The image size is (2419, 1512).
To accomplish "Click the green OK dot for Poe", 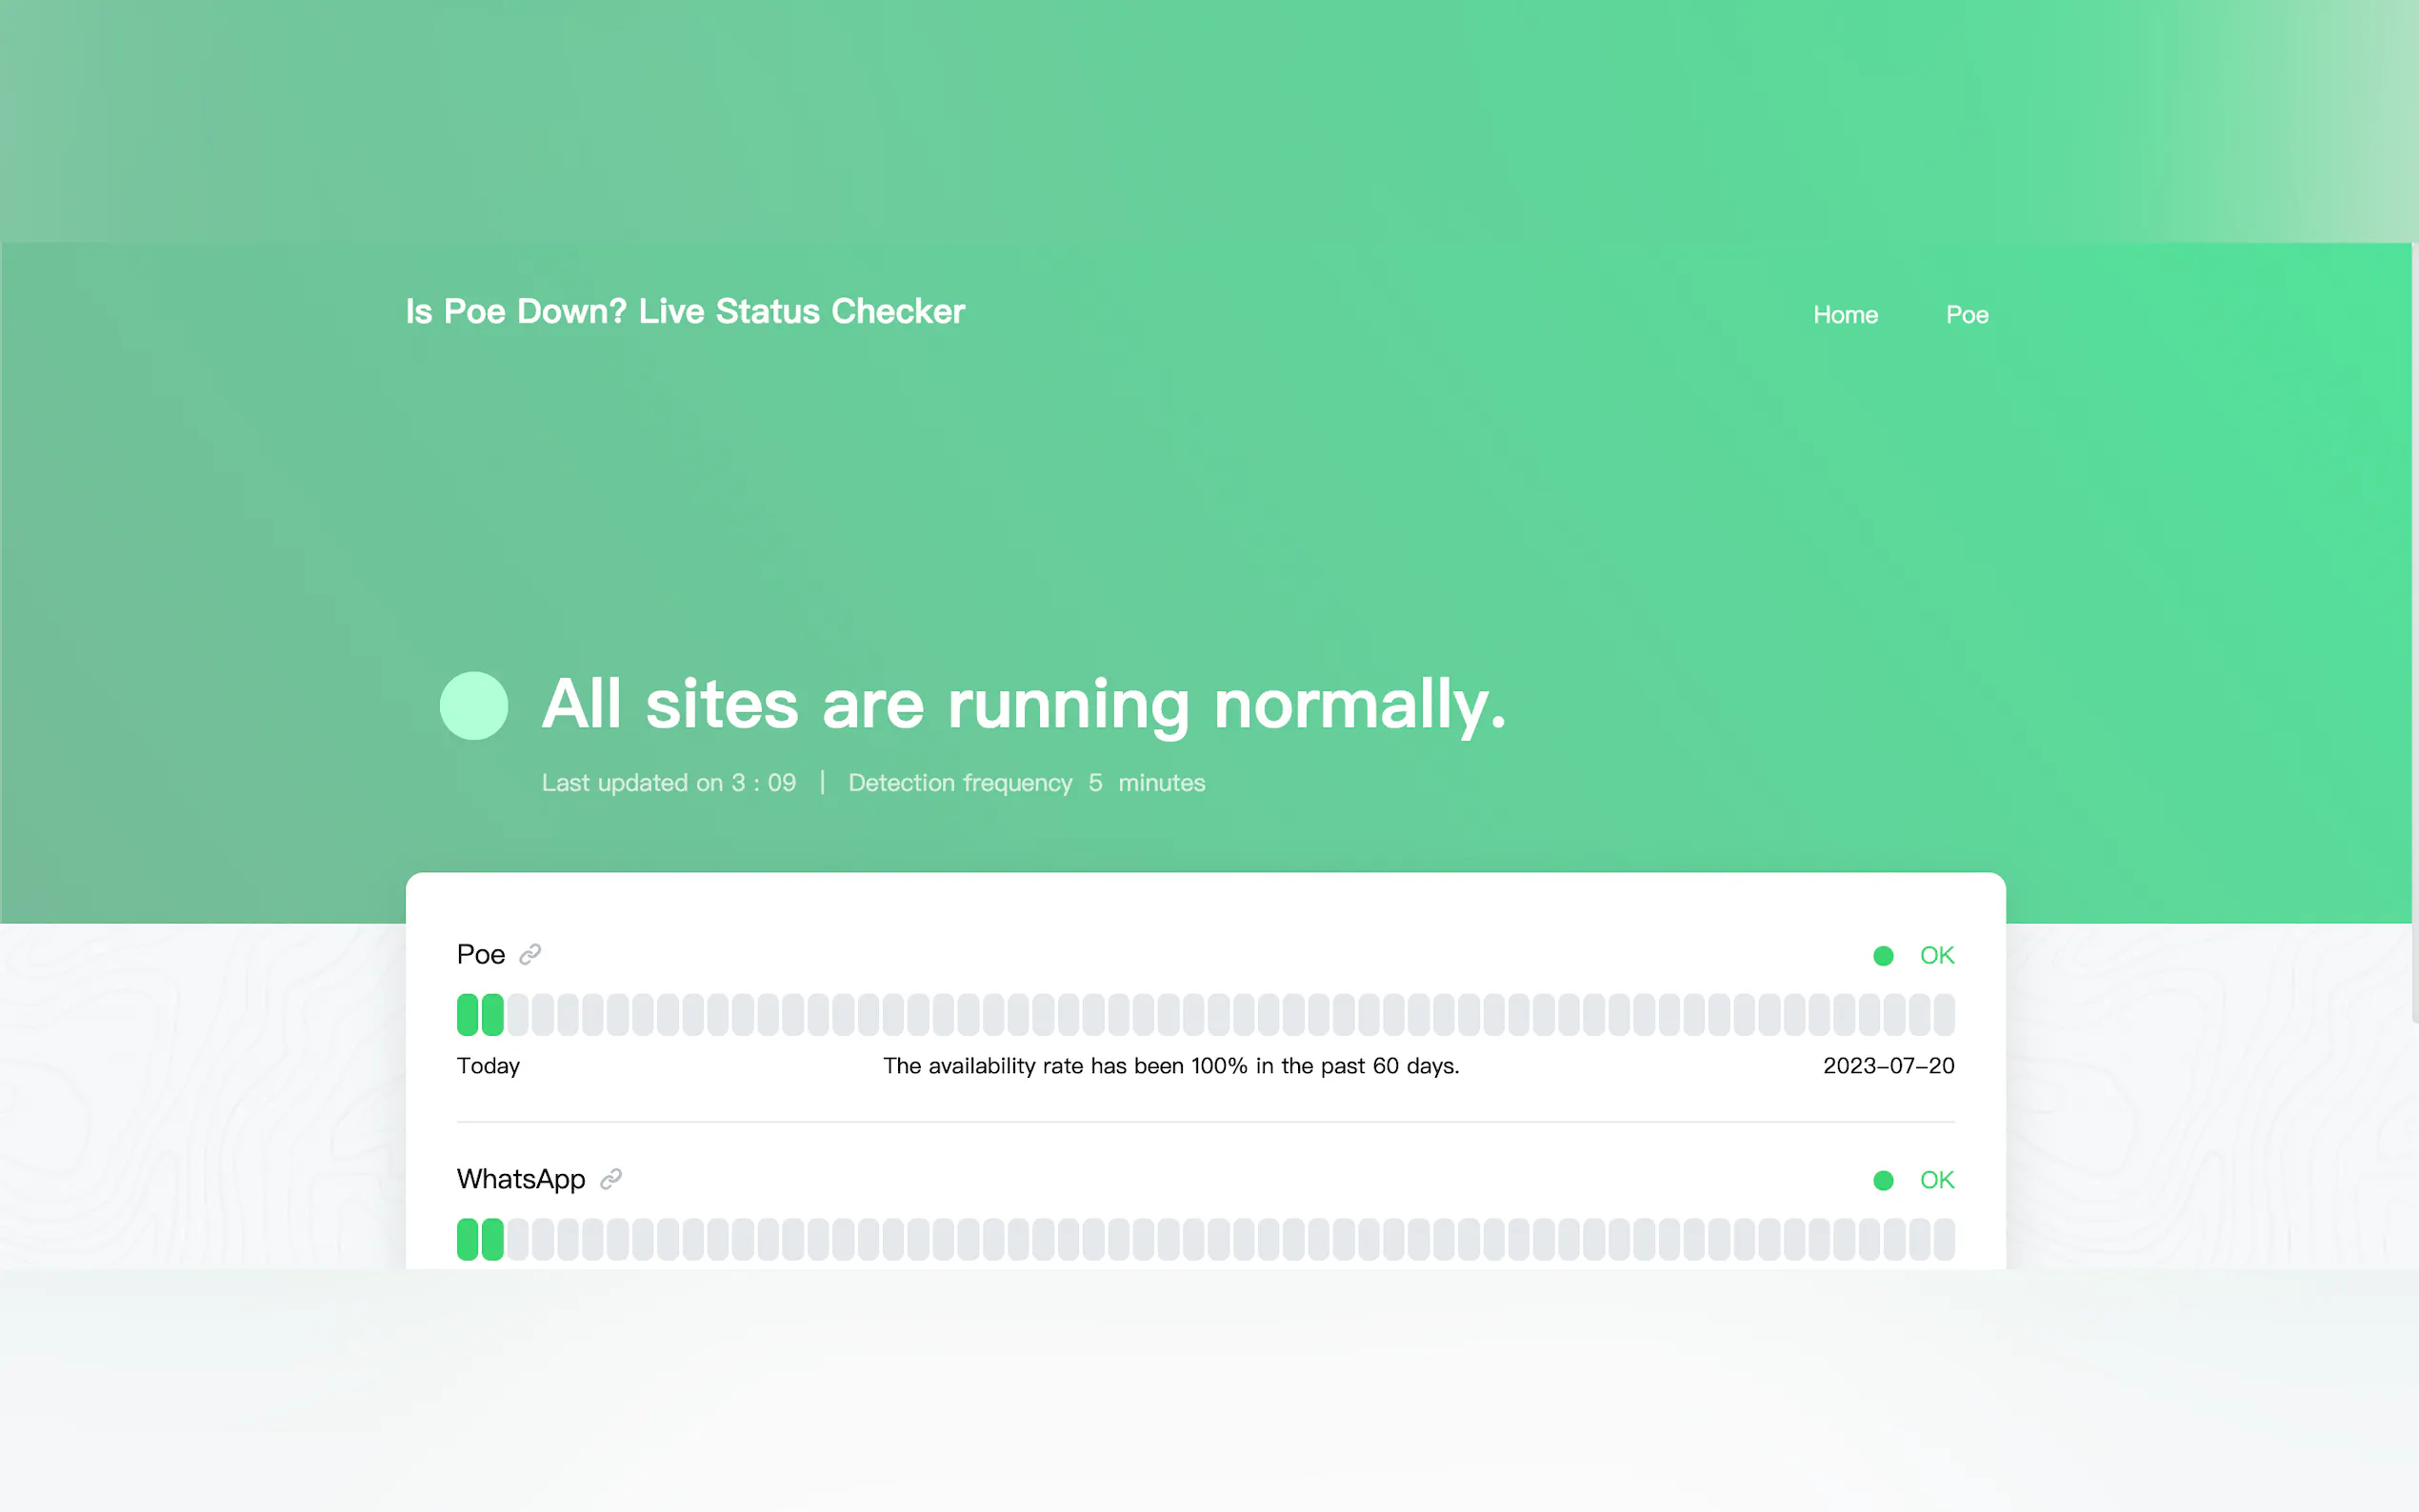I will pos(1883,956).
